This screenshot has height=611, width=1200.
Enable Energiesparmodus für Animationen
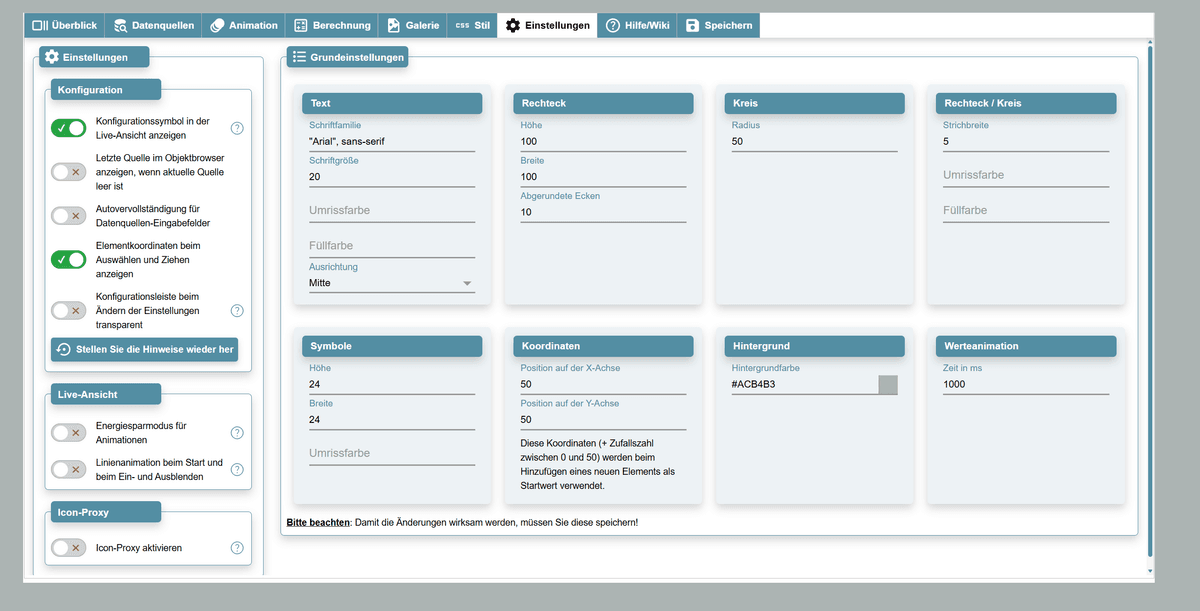[x=69, y=433]
